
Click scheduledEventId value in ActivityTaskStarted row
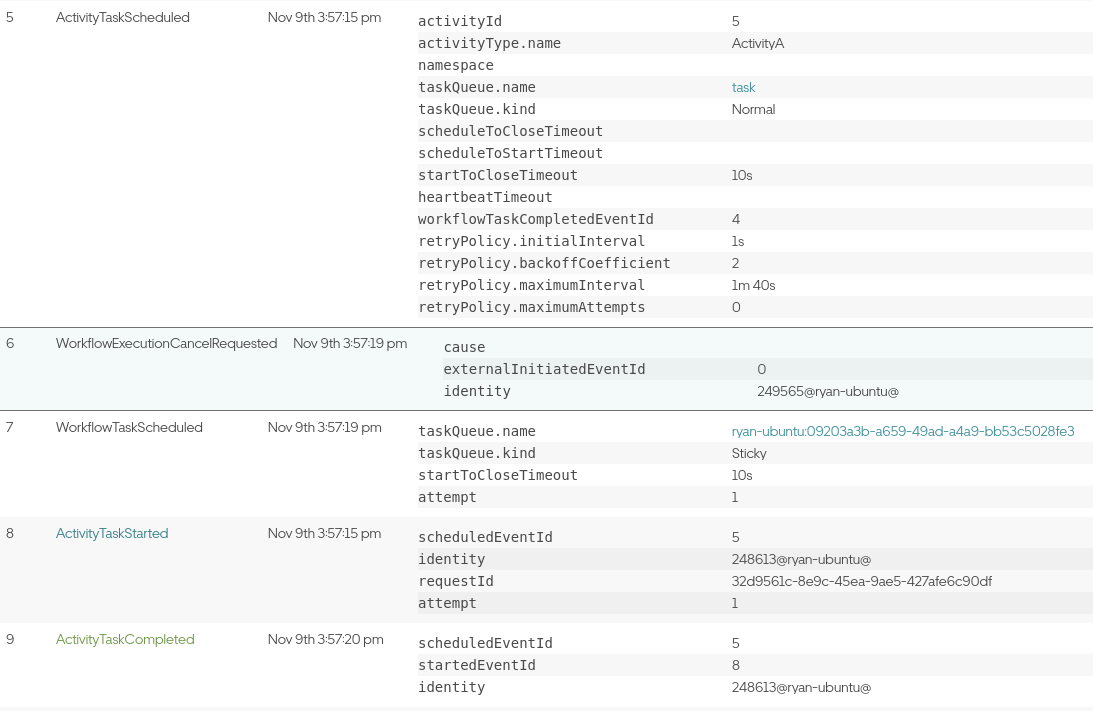735,537
